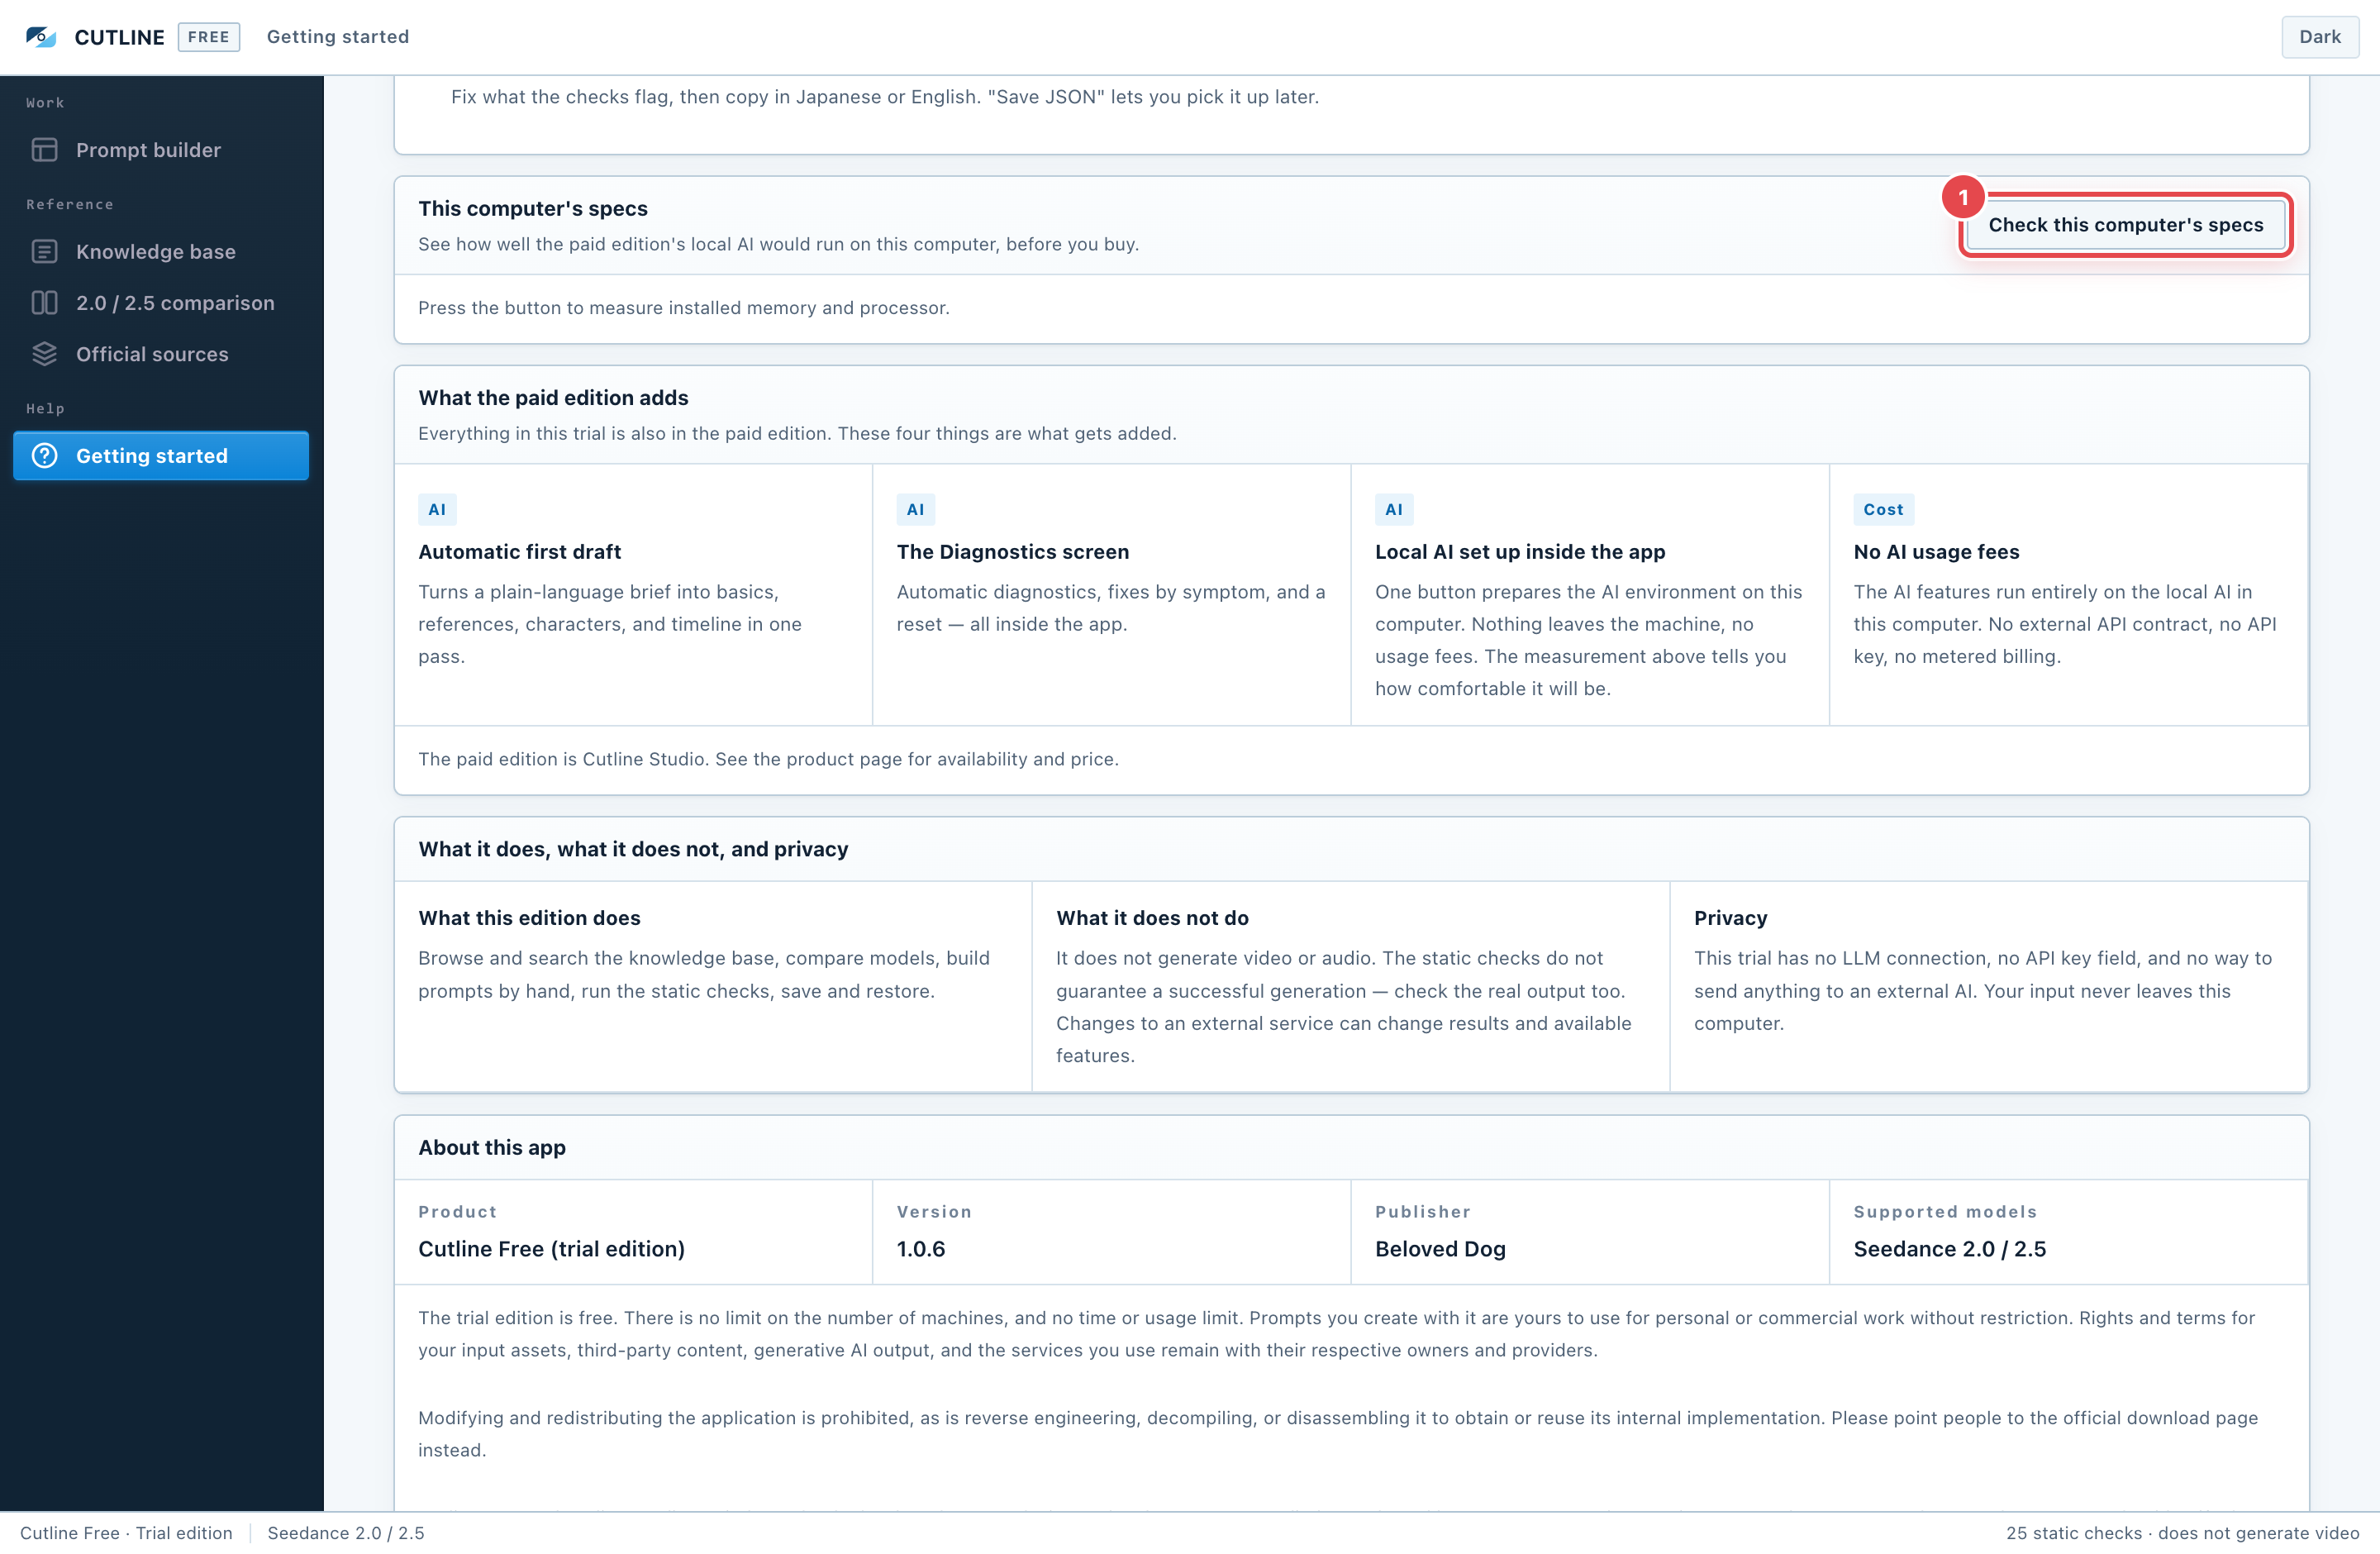Click Check this computer's specs button
This screenshot has height=1554, width=2380.
[x=2125, y=225]
